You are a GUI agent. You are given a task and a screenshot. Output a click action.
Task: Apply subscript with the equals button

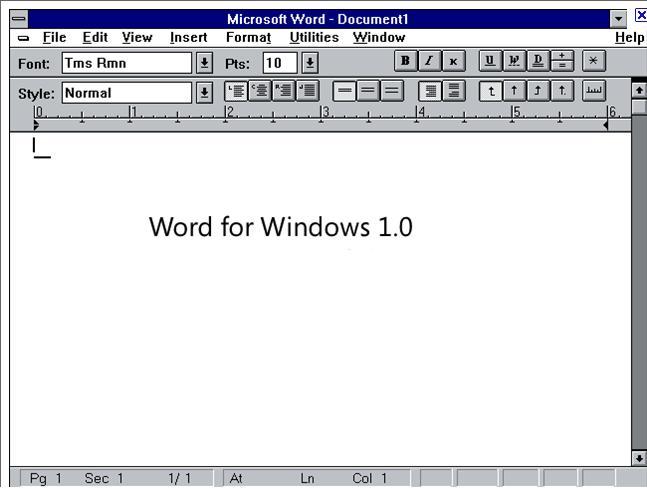[562, 66]
